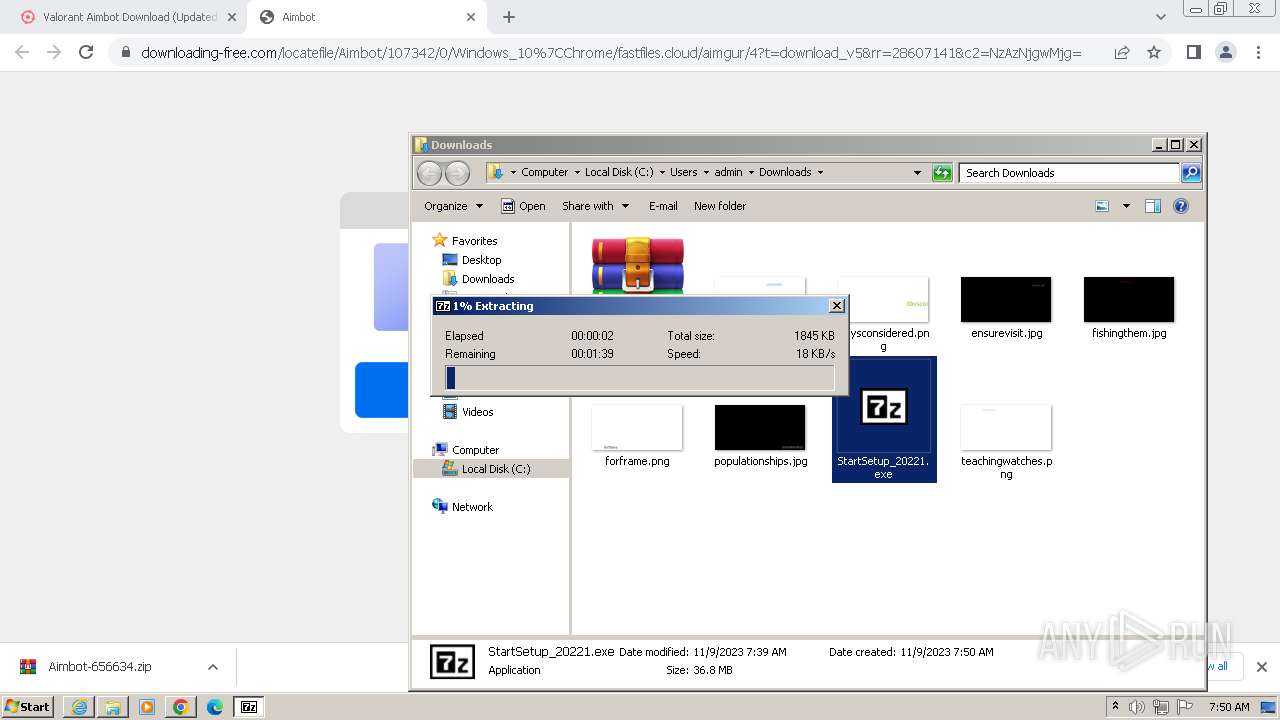Viewport: 1280px width, 720px height.
Task: Click the search magnifier in Explorer
Action: pos(1191,173)
